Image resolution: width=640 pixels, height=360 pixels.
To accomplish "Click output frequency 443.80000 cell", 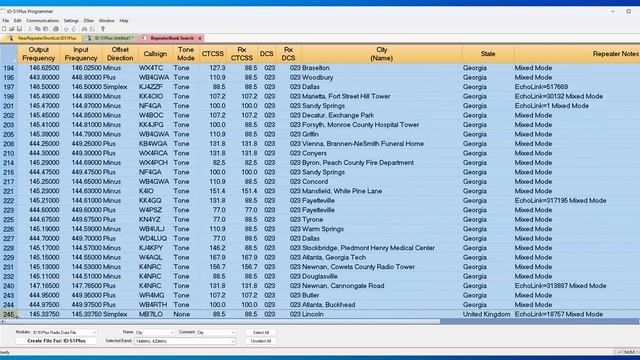I will 39,77.
